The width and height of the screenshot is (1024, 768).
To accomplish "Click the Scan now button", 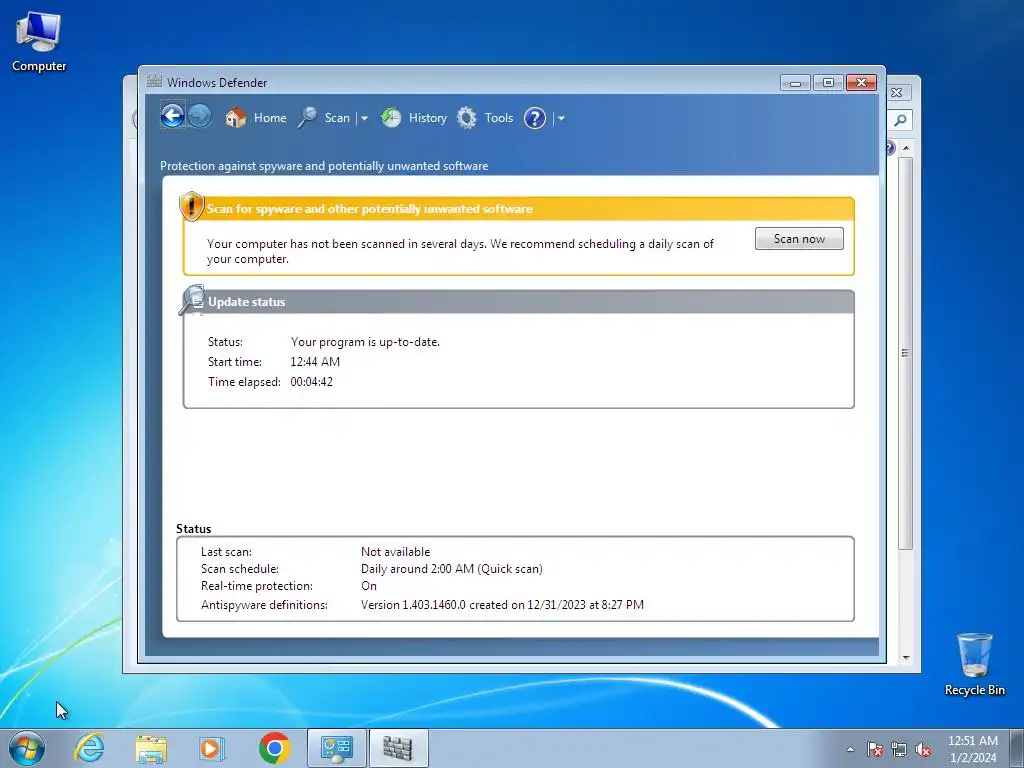I will point(799,238).
